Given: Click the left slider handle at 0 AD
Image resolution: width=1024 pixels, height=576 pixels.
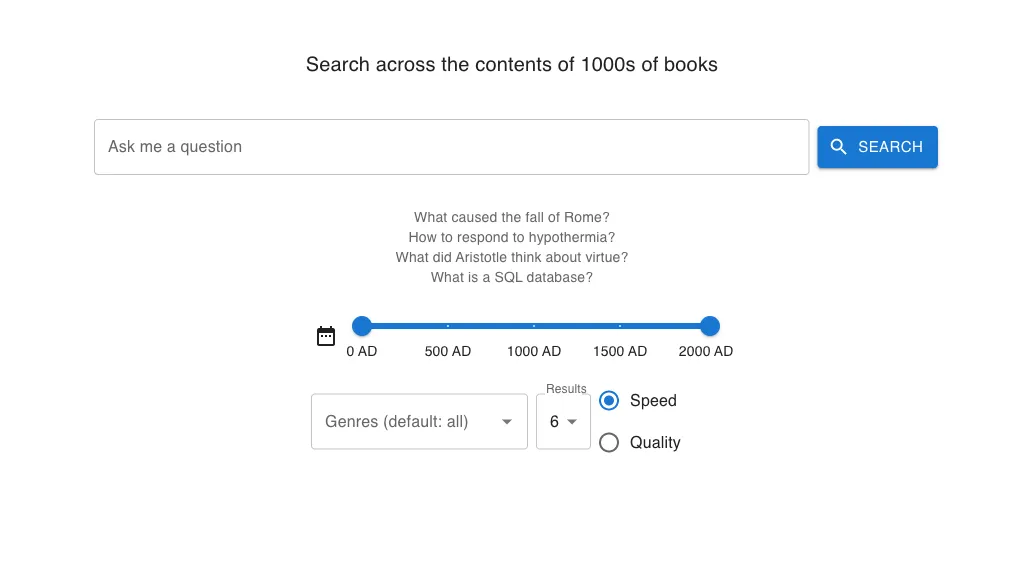Looking at the screenshot, I should pos(362,326).
